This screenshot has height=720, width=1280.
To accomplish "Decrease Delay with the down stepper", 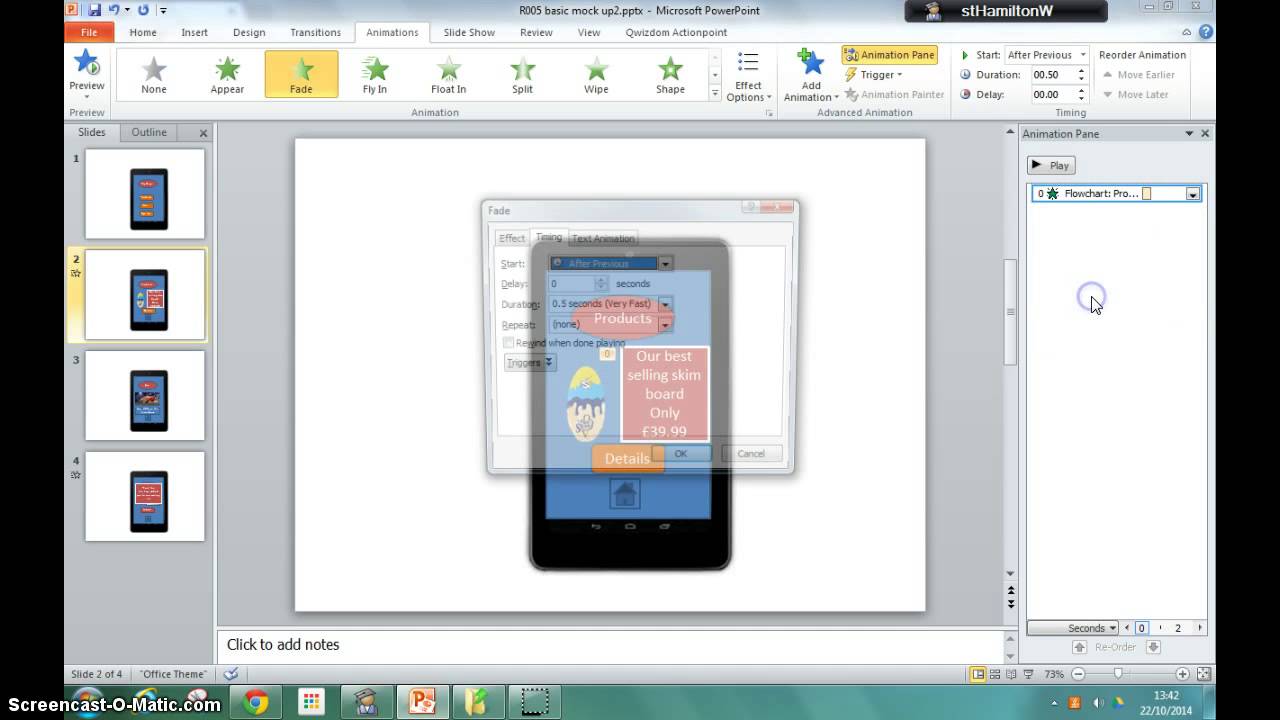I will [1081, 99].
